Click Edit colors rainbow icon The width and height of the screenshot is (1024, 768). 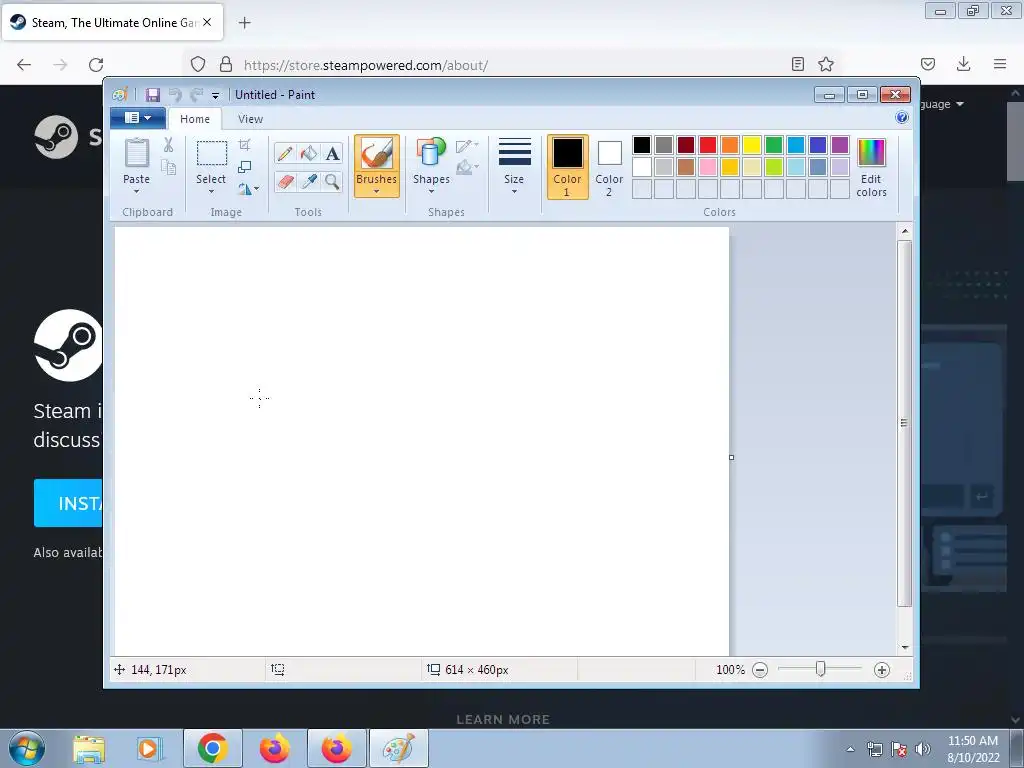tap(871, 153)
